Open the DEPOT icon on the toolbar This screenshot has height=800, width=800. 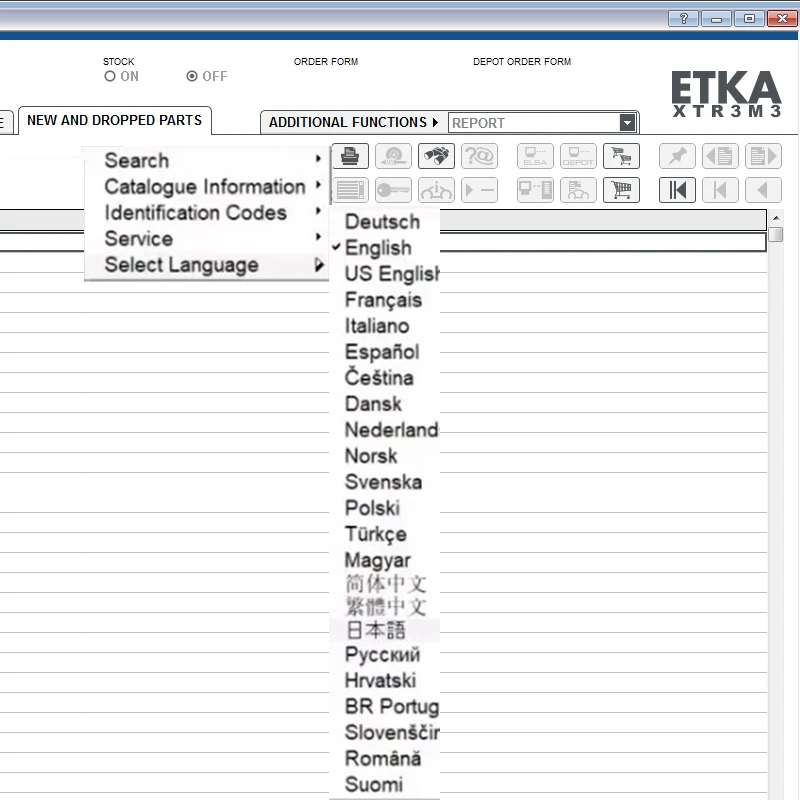pyautogui.click(x=577, y=156)
